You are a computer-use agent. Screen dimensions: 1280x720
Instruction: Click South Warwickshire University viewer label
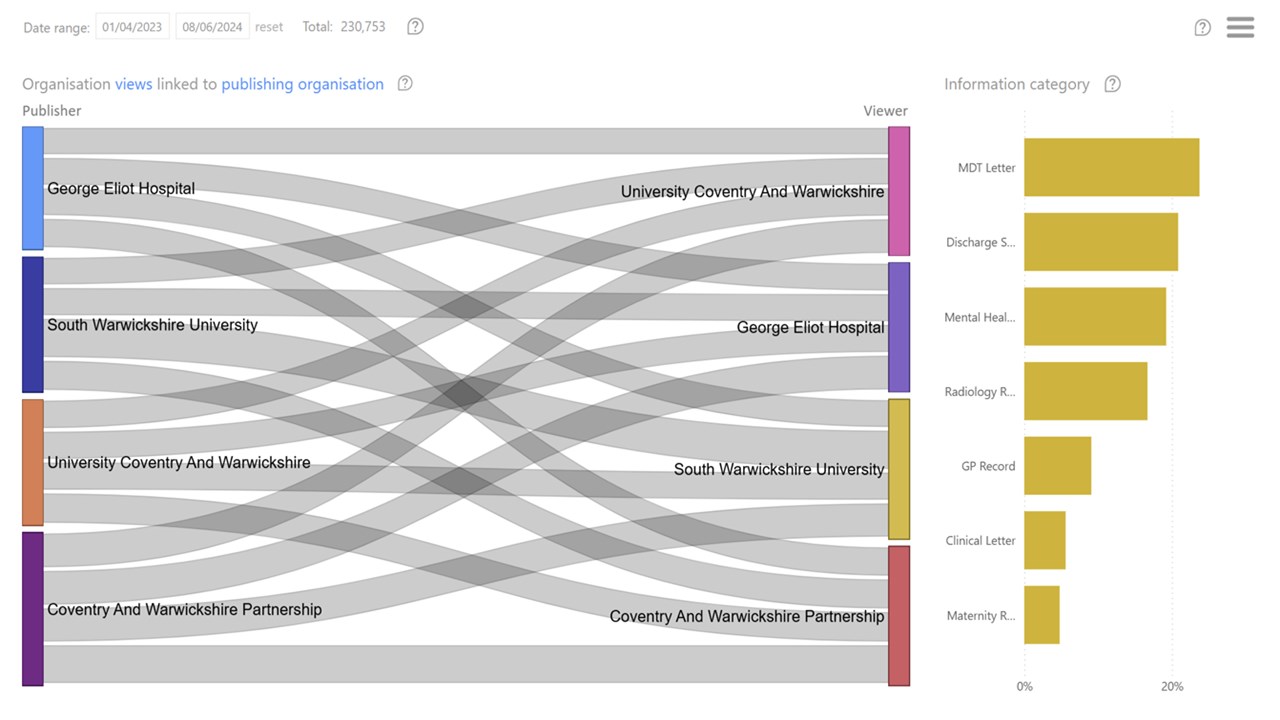[x=779, y=469]
